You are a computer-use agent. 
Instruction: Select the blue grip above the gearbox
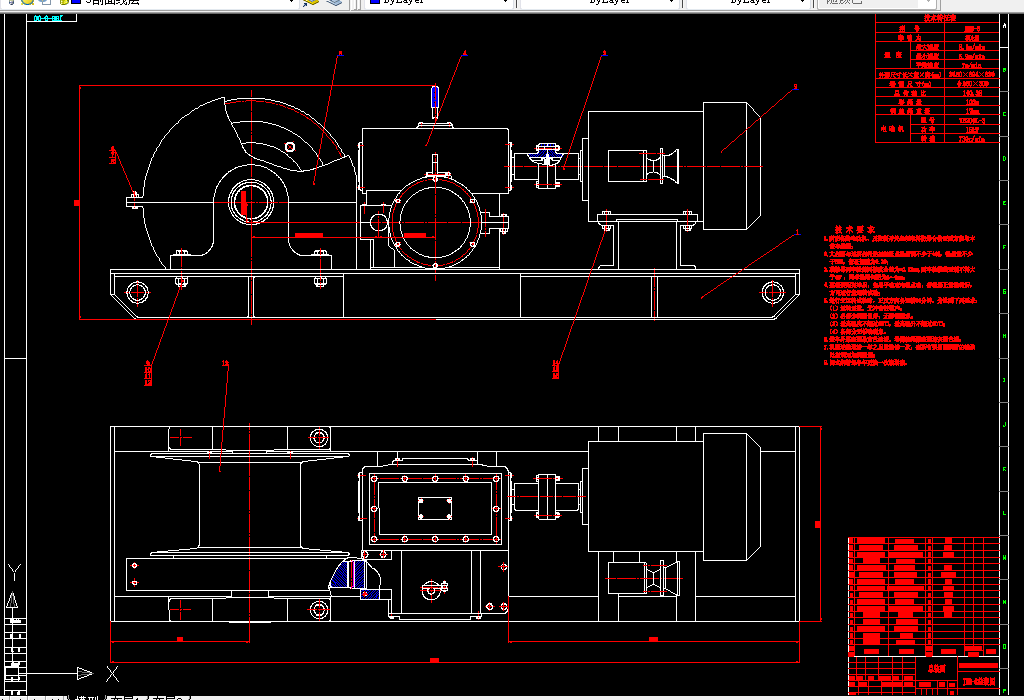pyautogui.click(x=435, y=97)
